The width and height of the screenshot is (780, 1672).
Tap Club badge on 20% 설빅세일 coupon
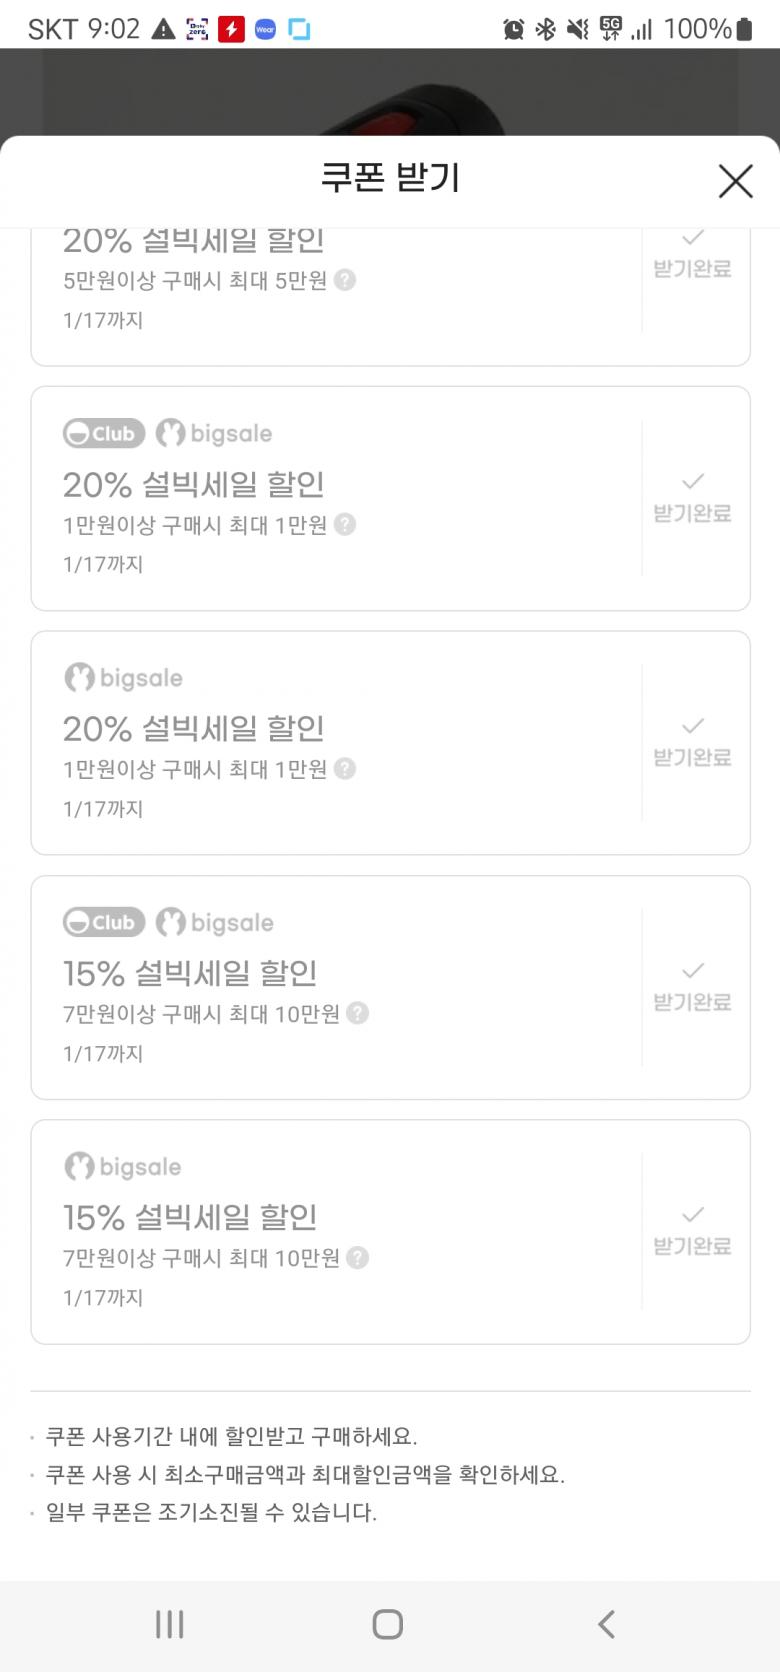point(104,434)
